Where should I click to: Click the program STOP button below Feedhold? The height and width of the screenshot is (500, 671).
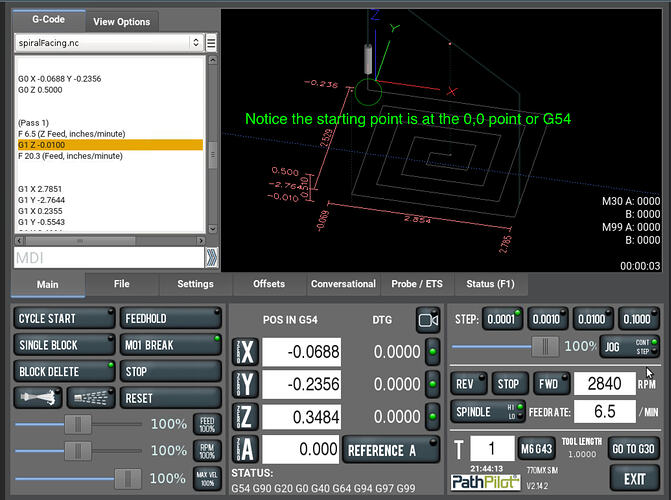click(171, 372)
